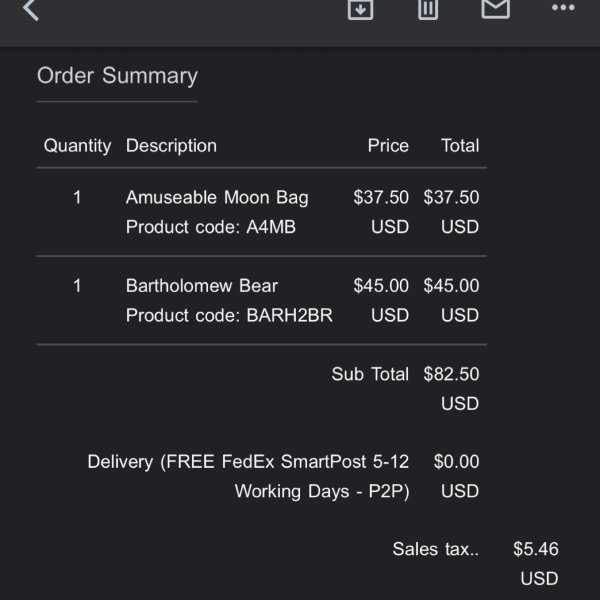
Task: Archive this email with the download-box icon
Action: coord(360,8)
